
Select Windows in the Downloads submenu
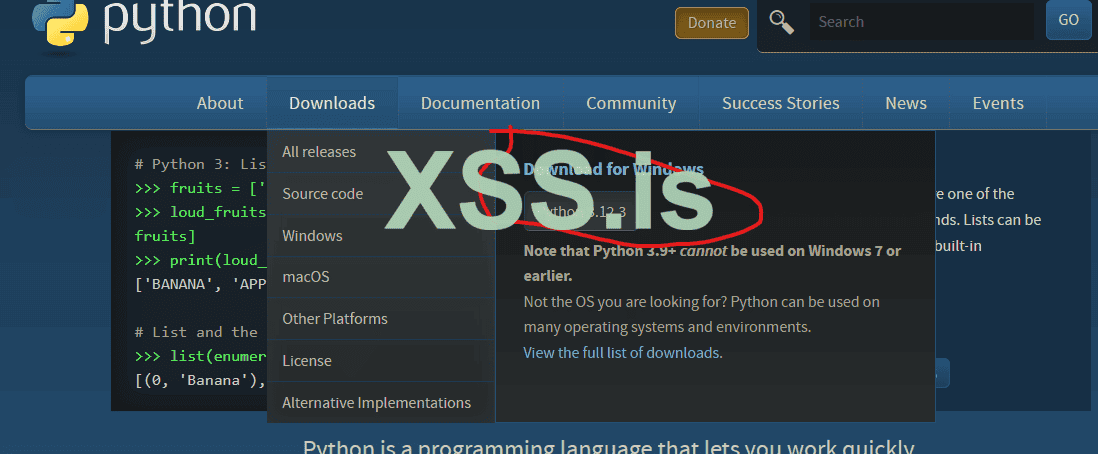click(312, 236)
